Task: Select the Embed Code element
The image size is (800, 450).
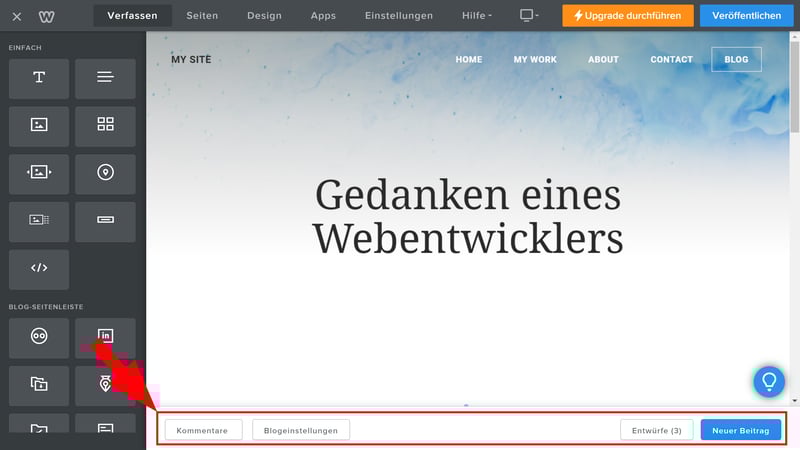Action: tap(39, 269)
